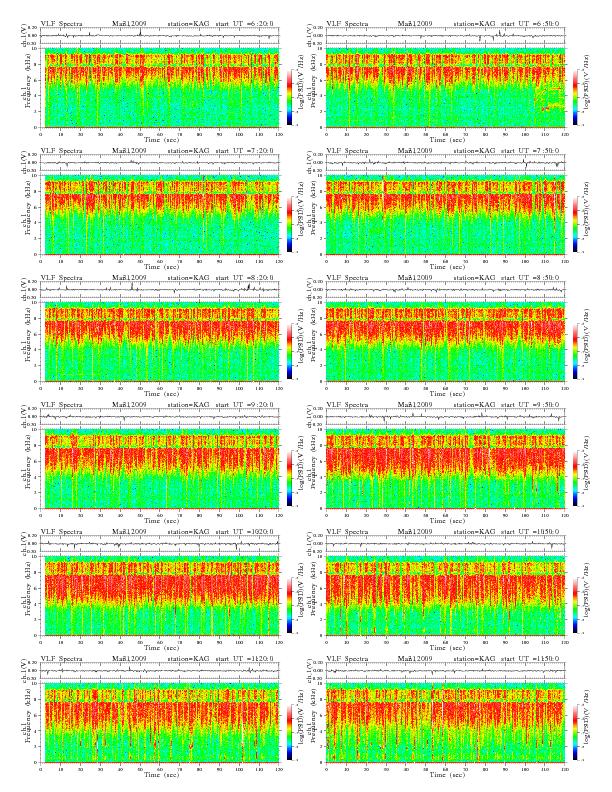This screenshot has height=792, width=612.
Task: Click the "start UT =11:20:0" title text
Action: pyautogui.click(x=244, y=659)
